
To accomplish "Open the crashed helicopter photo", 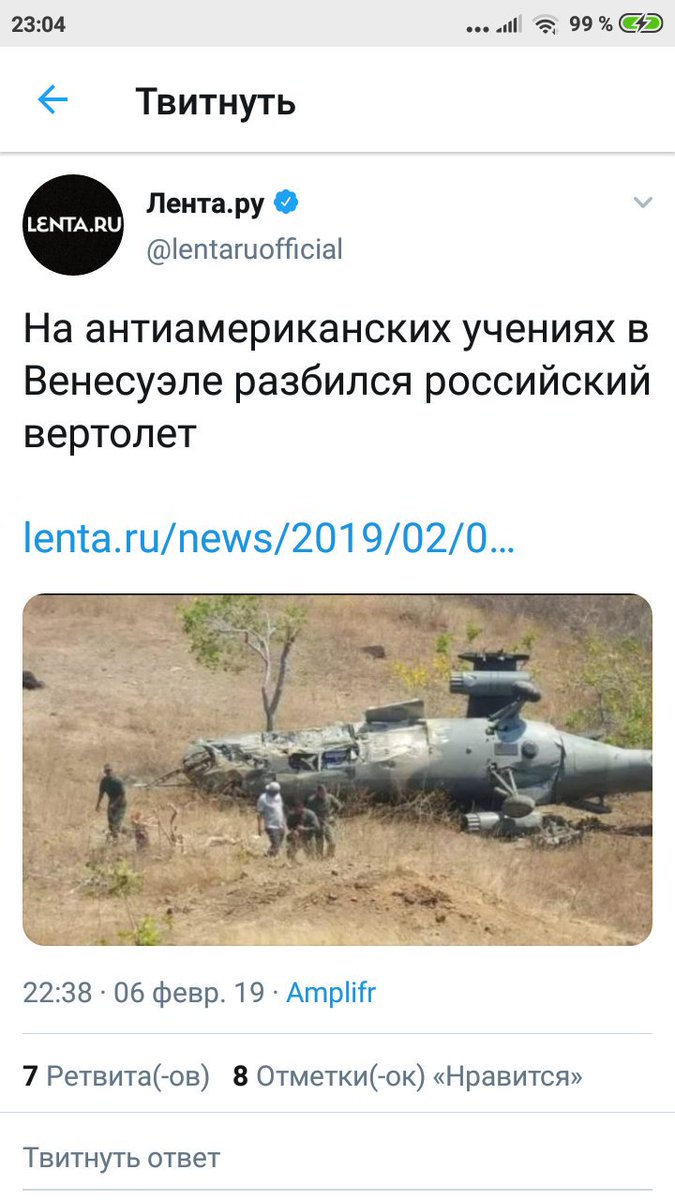I will coord(337,770).
